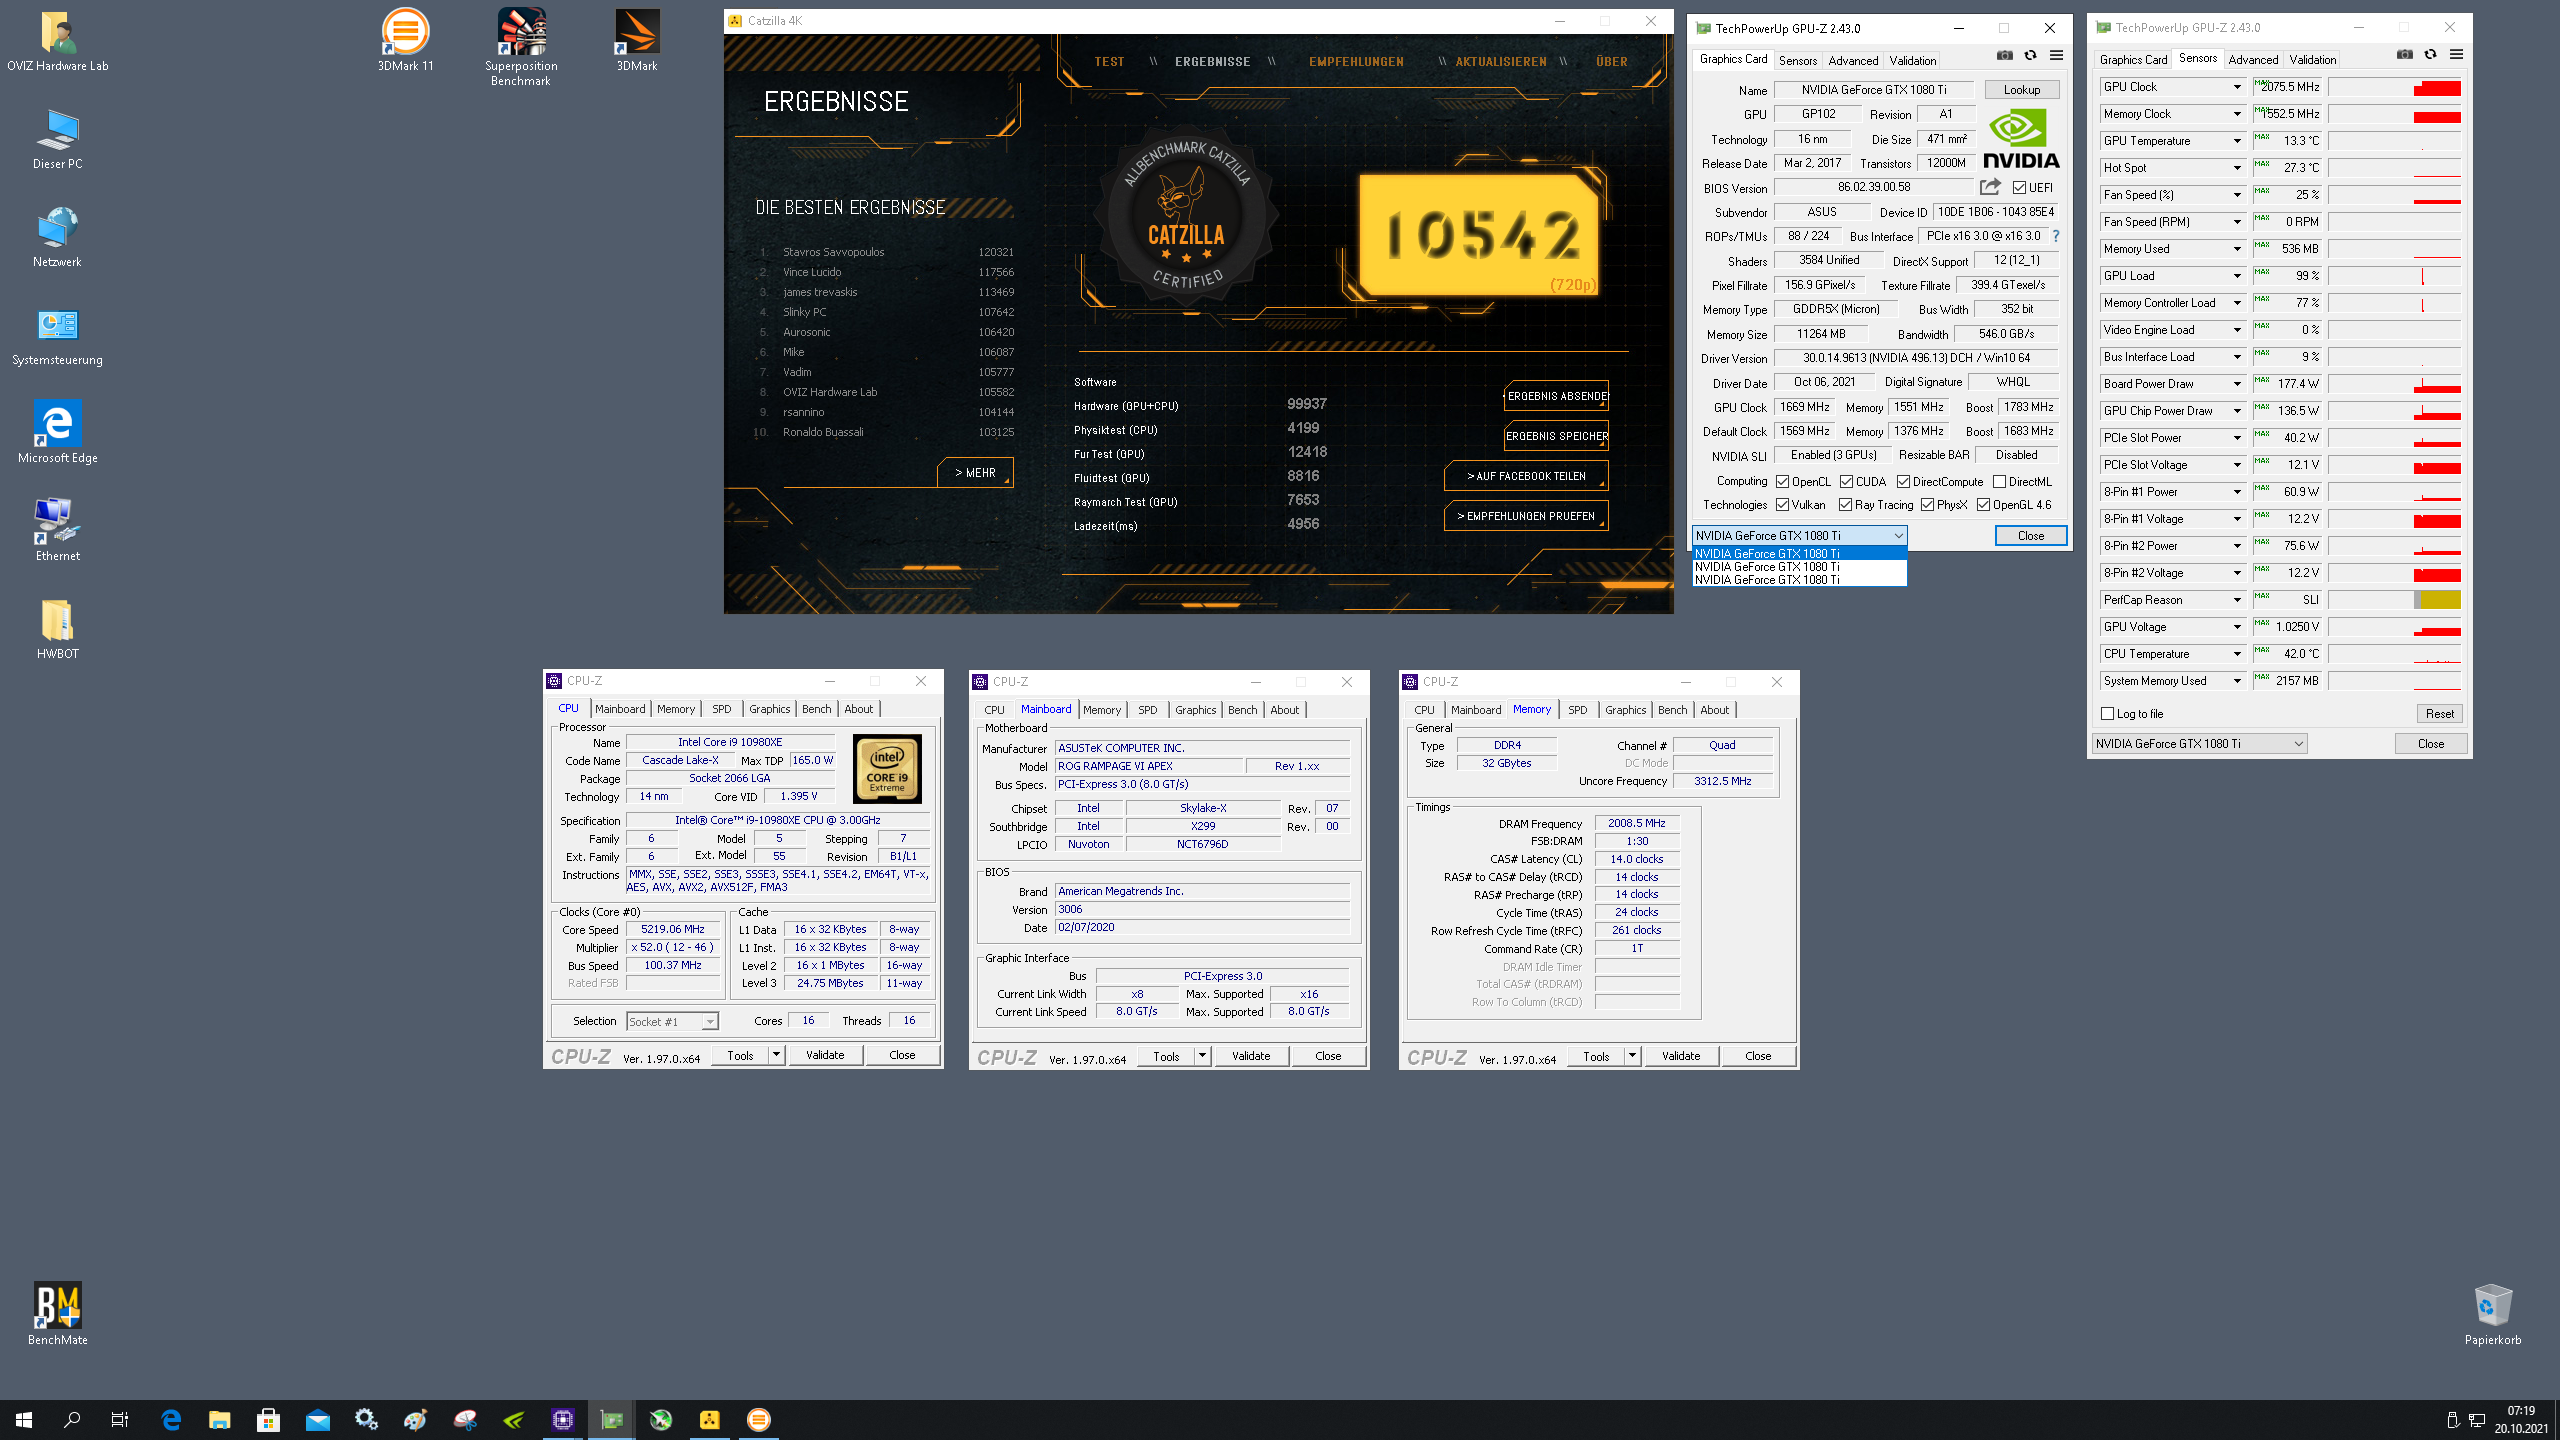Click the GPU Load sensor graph
The height and width of the screenshot is (1440, 2560).
2394,276
